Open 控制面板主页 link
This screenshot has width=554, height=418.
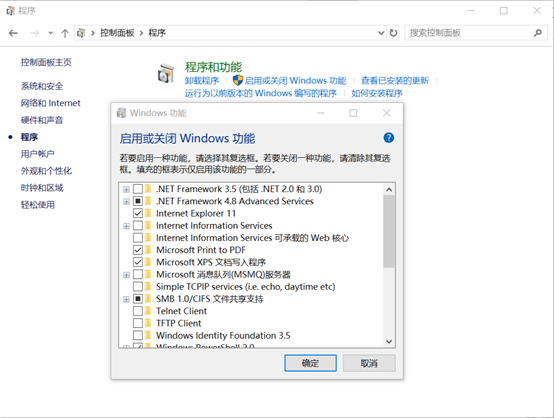(46, 63)
